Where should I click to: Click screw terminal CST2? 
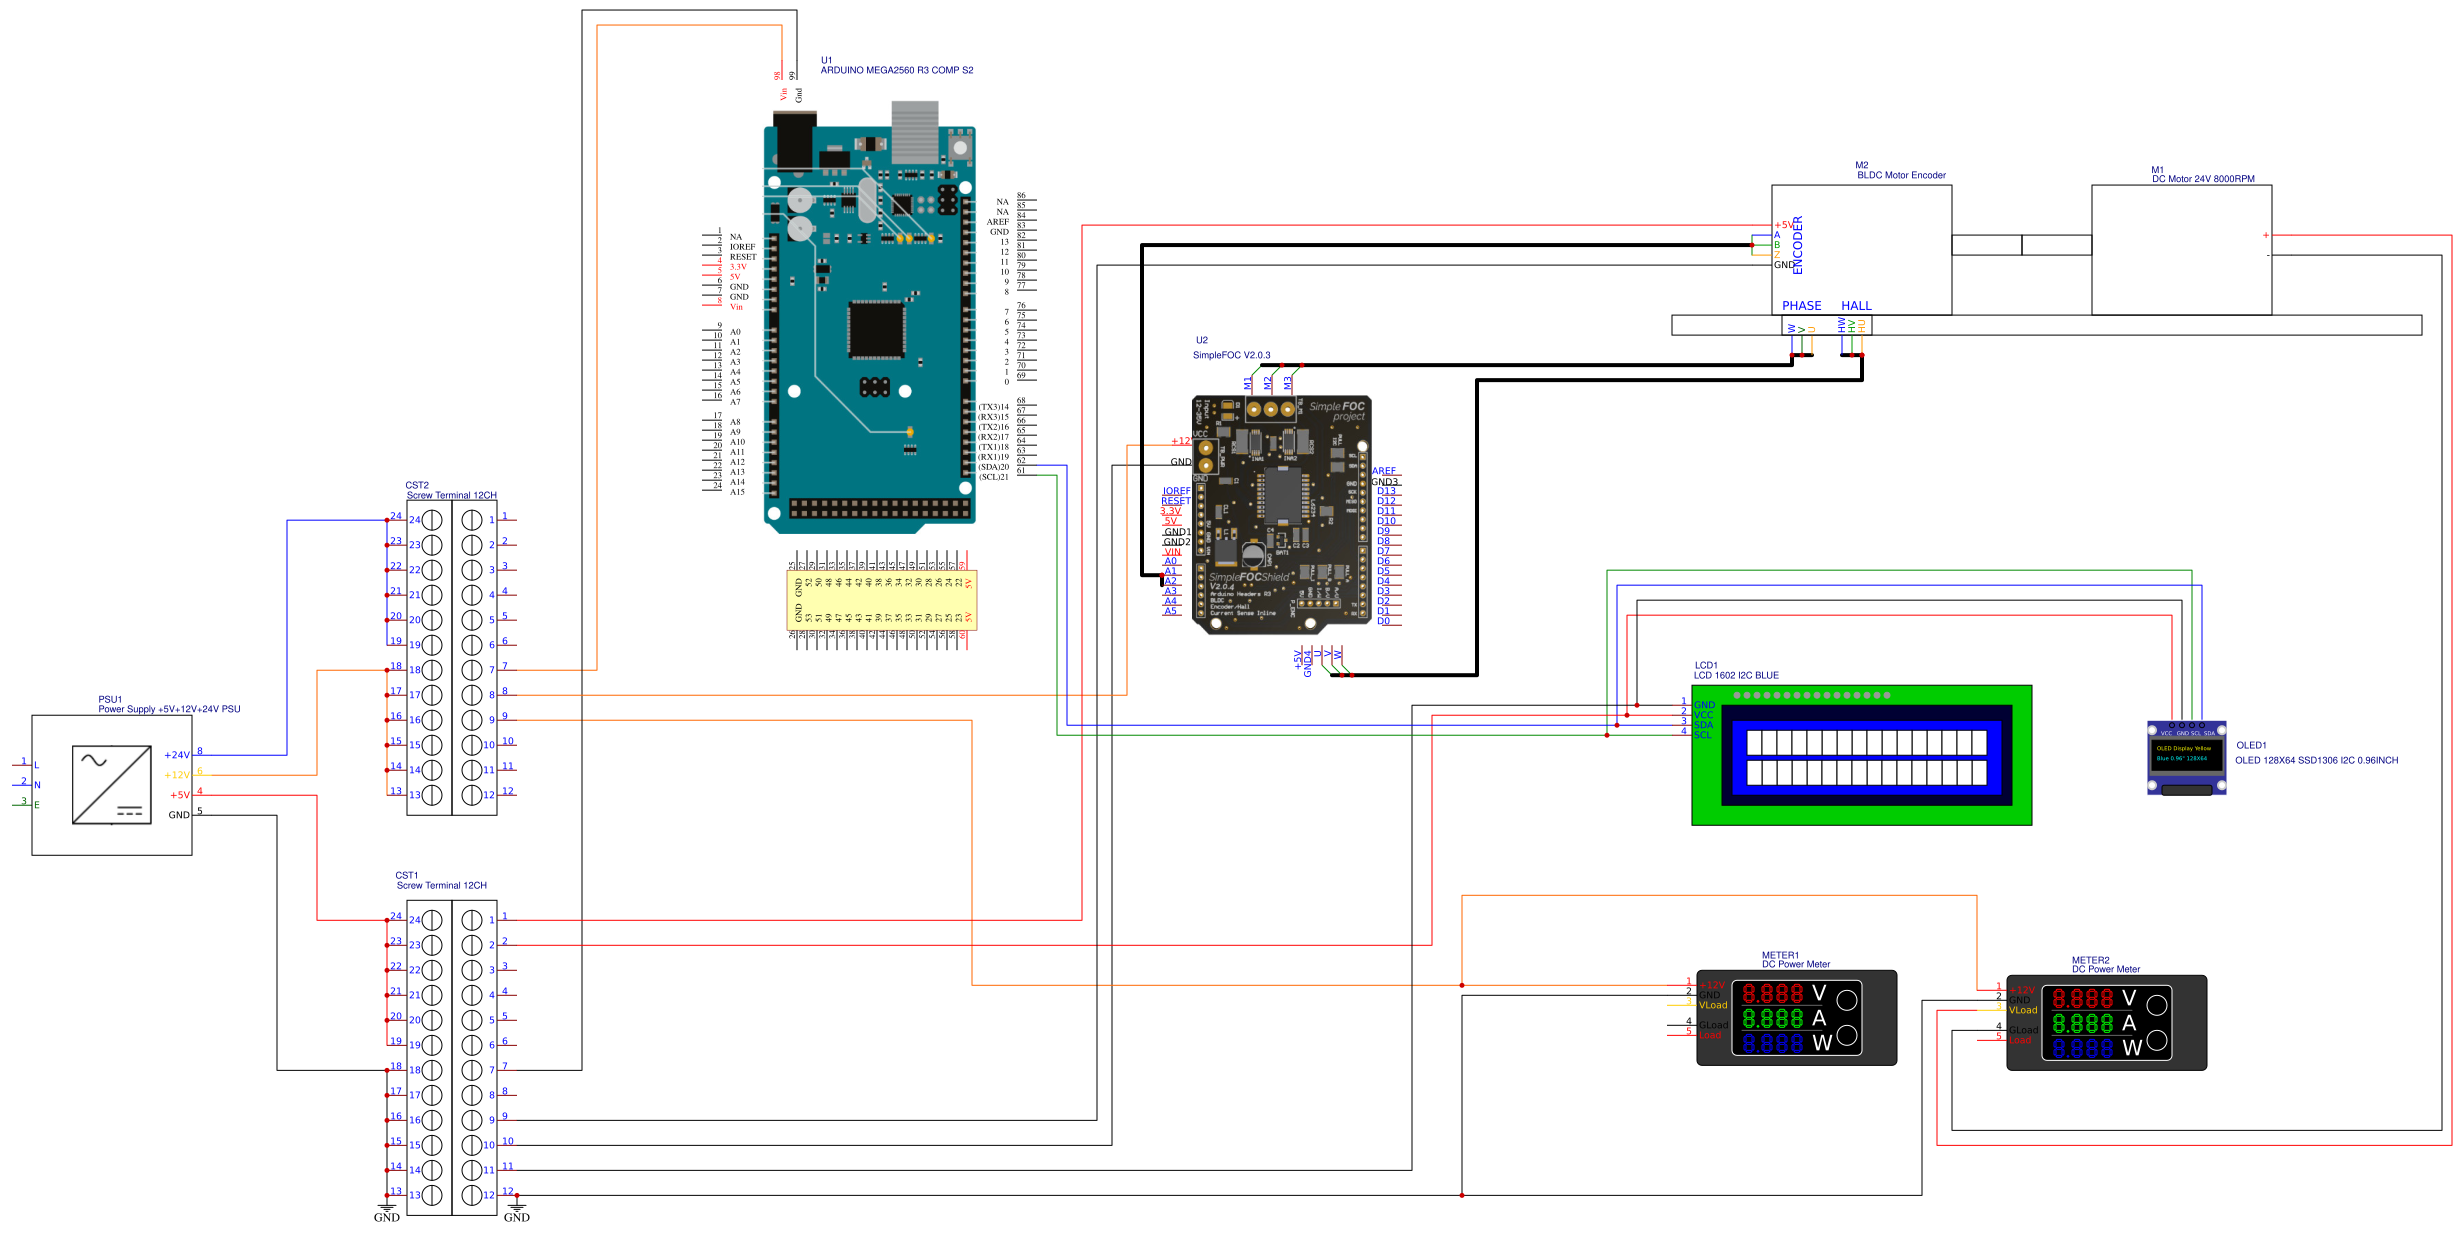click(452, 660)
